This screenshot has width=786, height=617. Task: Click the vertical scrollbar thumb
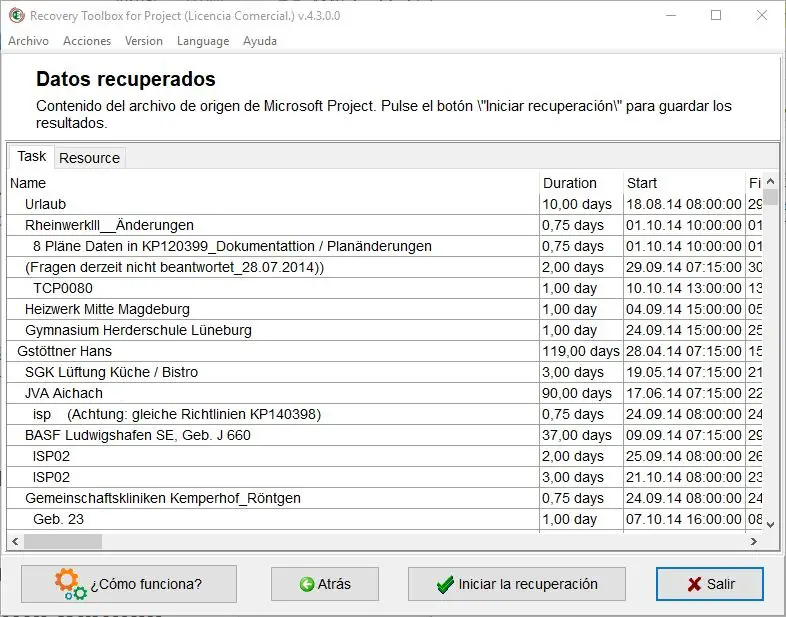tap(771, 197)
